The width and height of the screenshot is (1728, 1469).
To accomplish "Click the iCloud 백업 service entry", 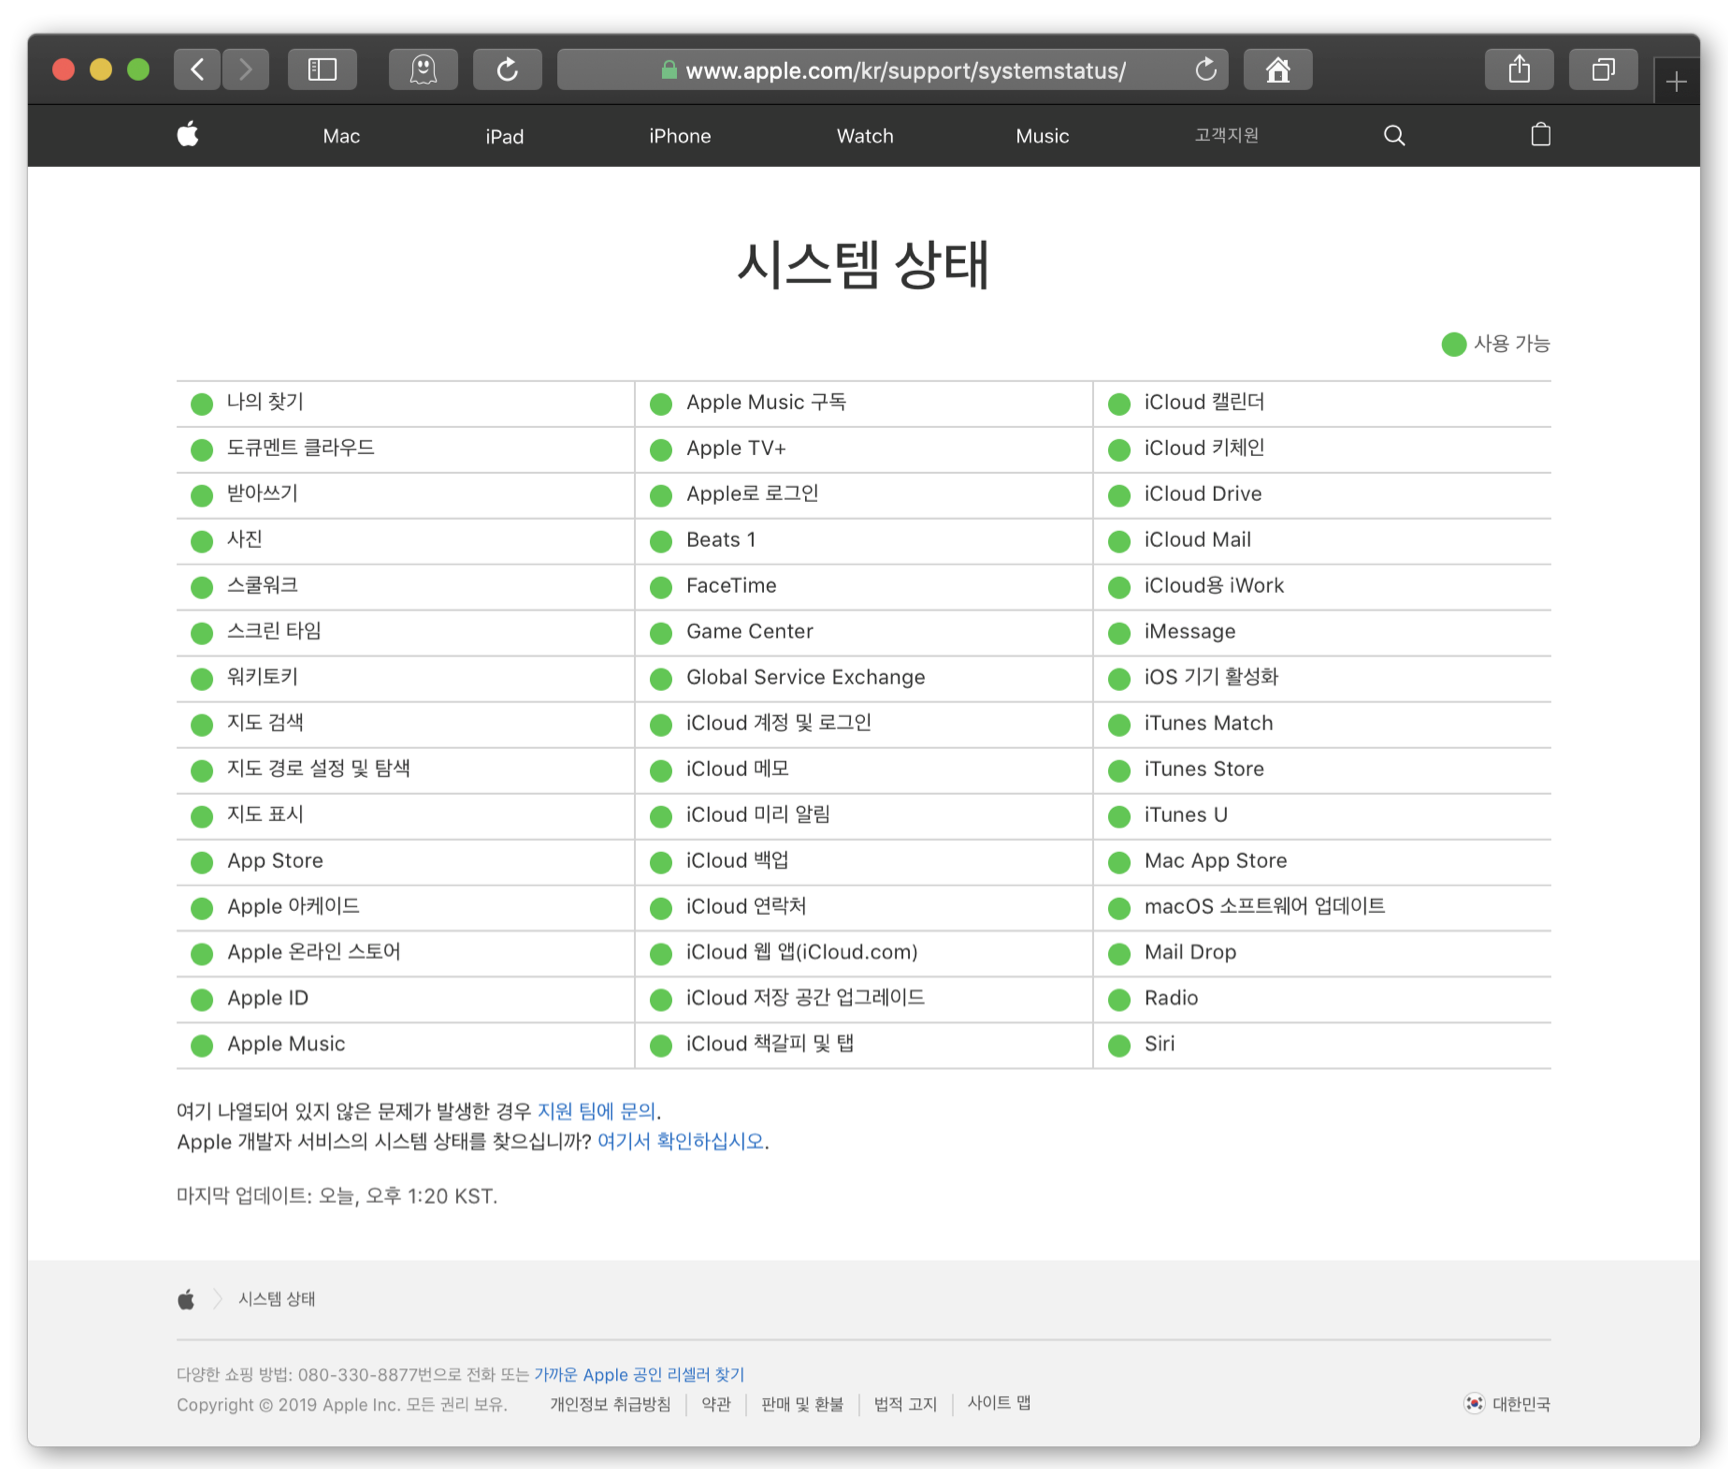I will [864, 861].
